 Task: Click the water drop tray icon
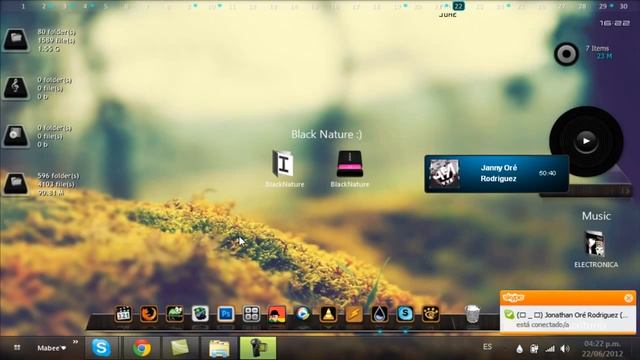(x=519, y=349)
